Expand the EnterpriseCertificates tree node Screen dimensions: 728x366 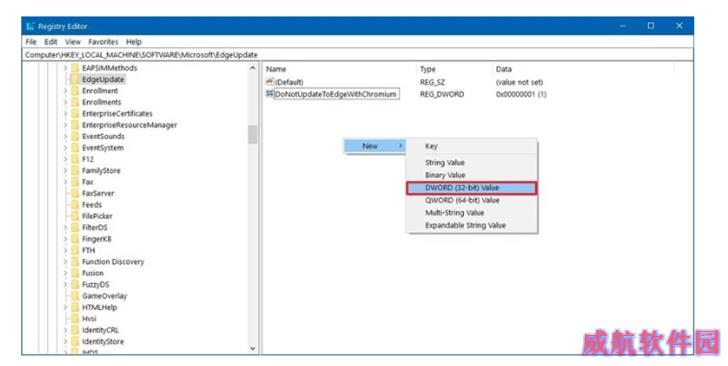pyautogui.click(x=65, y=113)
